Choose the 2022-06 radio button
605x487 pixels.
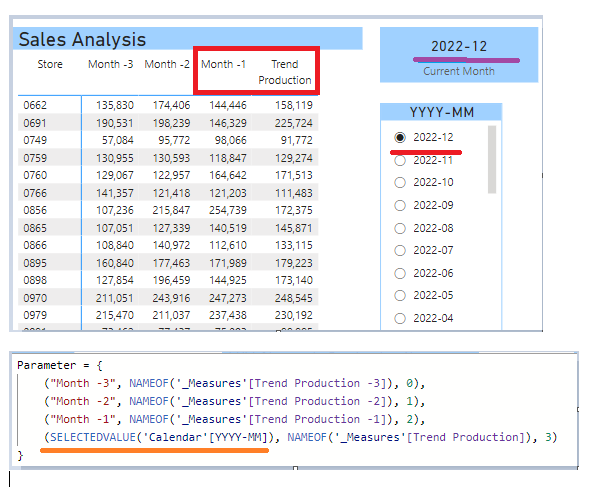pos(400,273)
